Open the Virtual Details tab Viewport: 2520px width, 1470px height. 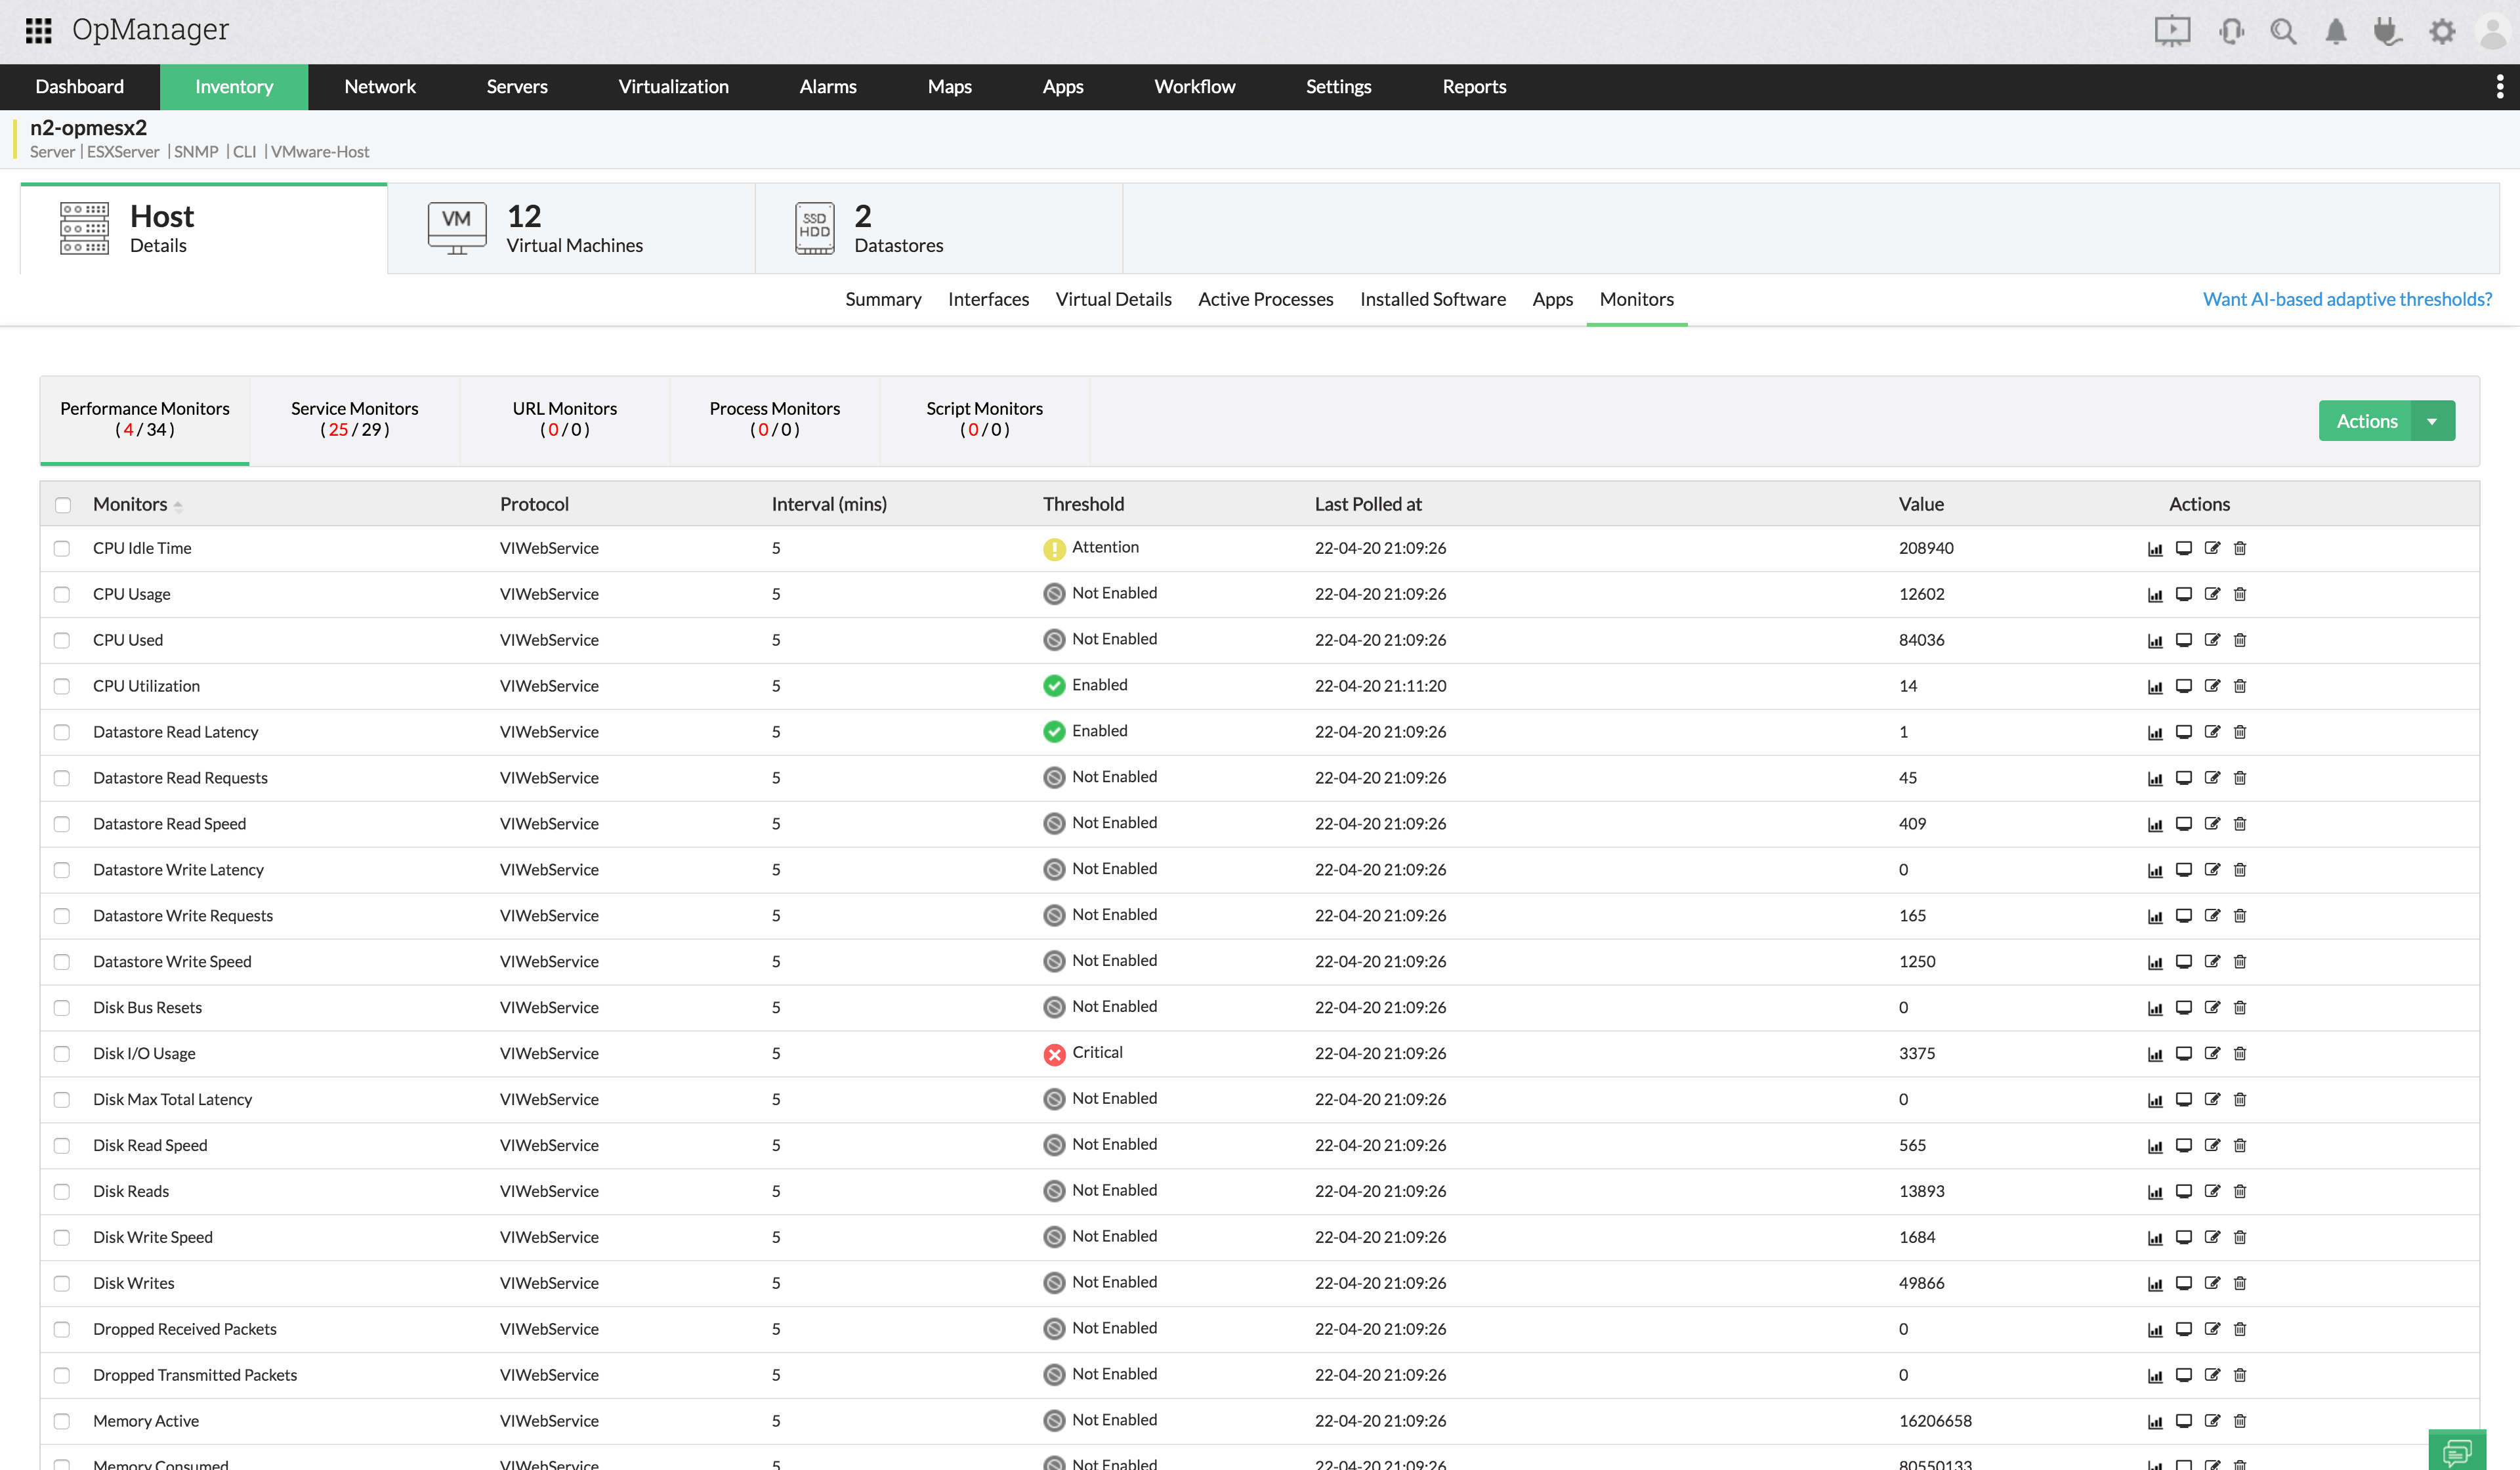point(1113,299)
